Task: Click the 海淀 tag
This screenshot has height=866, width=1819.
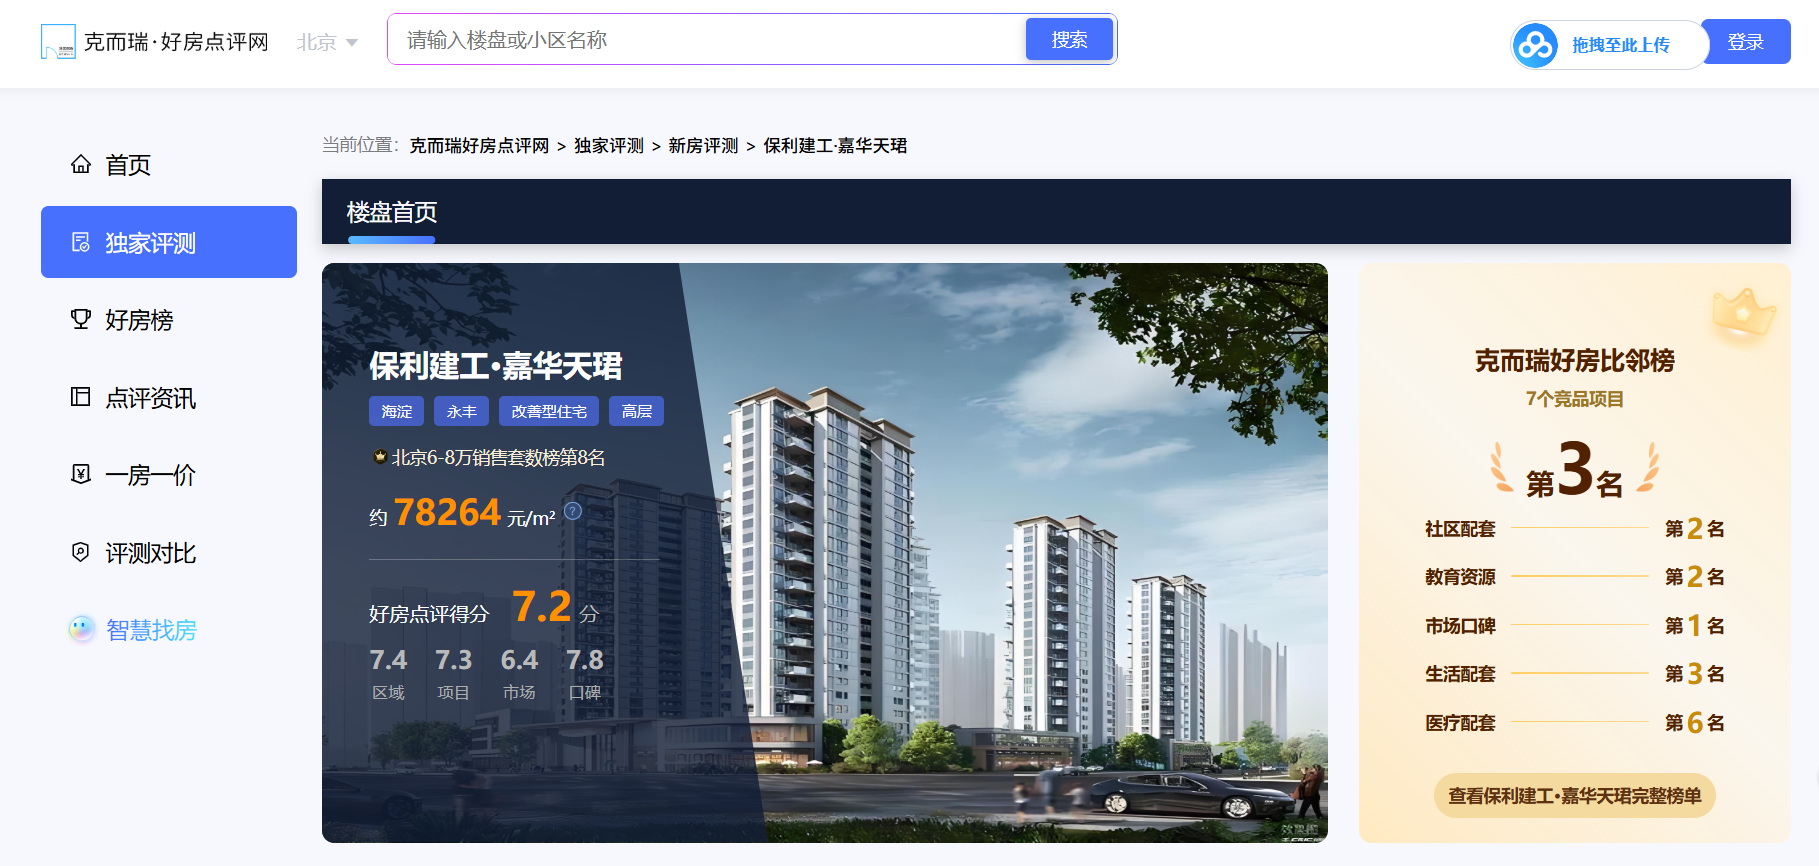Action: [397, 411]
